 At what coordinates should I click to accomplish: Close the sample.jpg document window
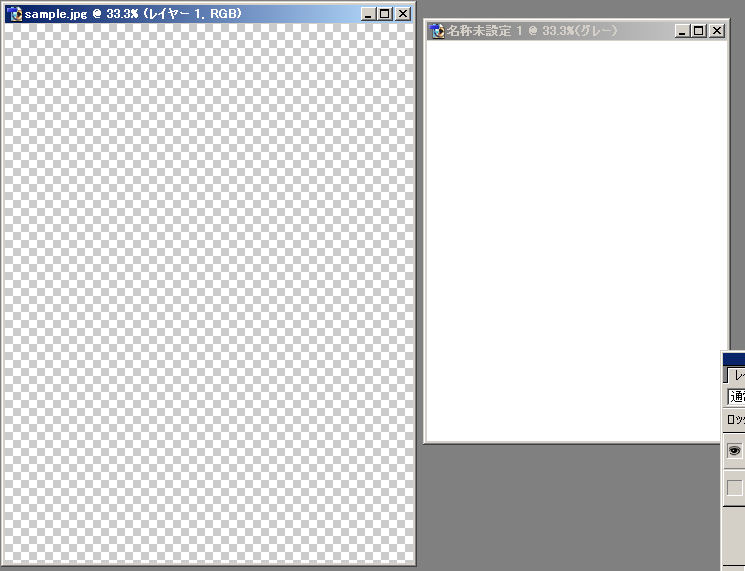tap(402, 14)
